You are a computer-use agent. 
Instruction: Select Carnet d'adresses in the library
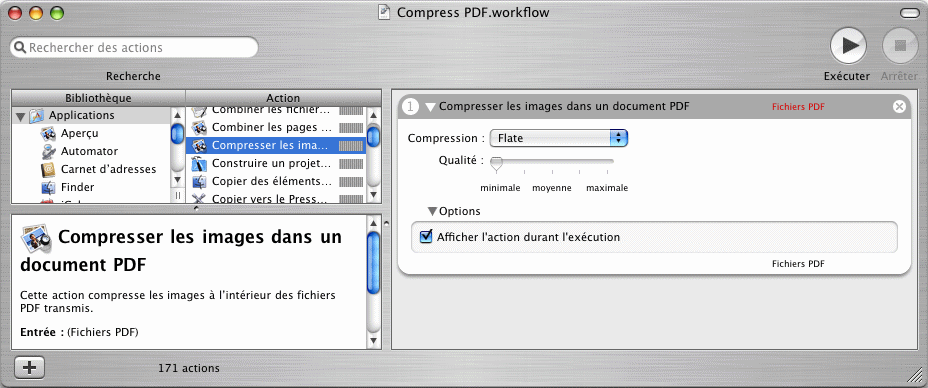pyautogui.click(x=108, y=169)
